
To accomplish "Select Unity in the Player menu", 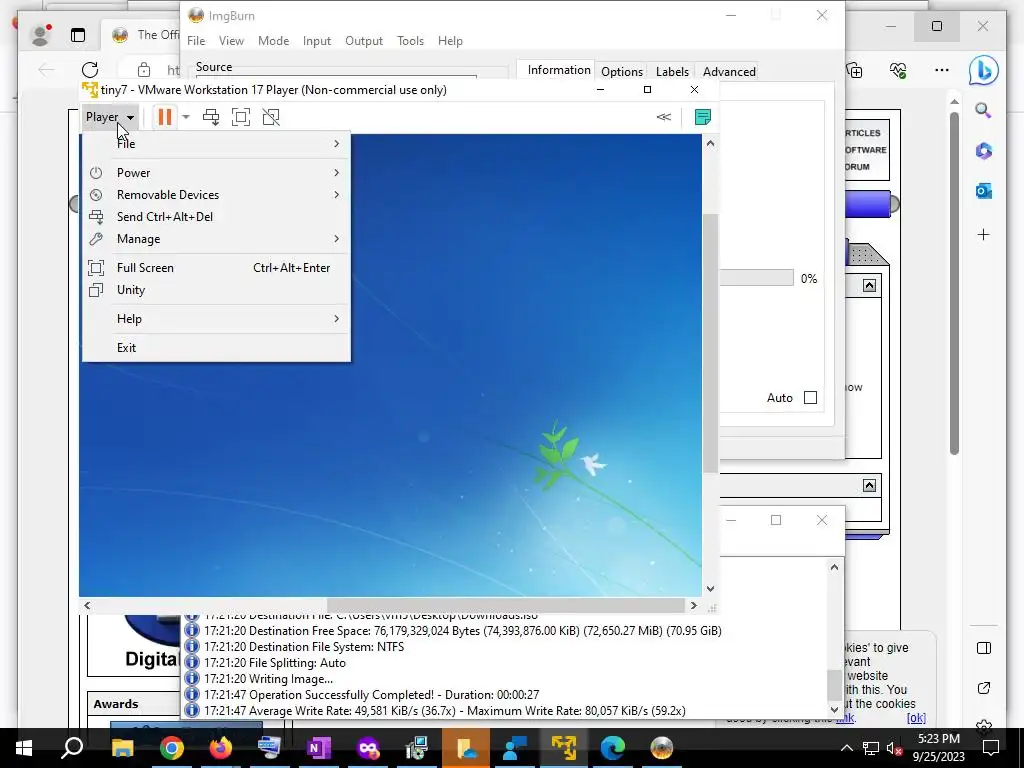I will click(x=216, y=290).
